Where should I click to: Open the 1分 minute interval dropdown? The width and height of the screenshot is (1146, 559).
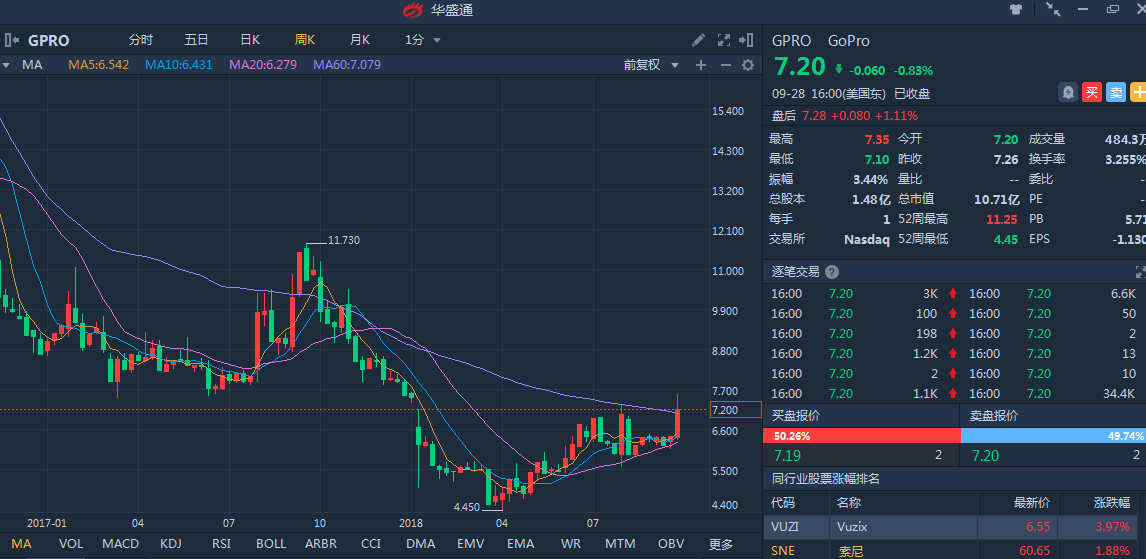[423, 40]
